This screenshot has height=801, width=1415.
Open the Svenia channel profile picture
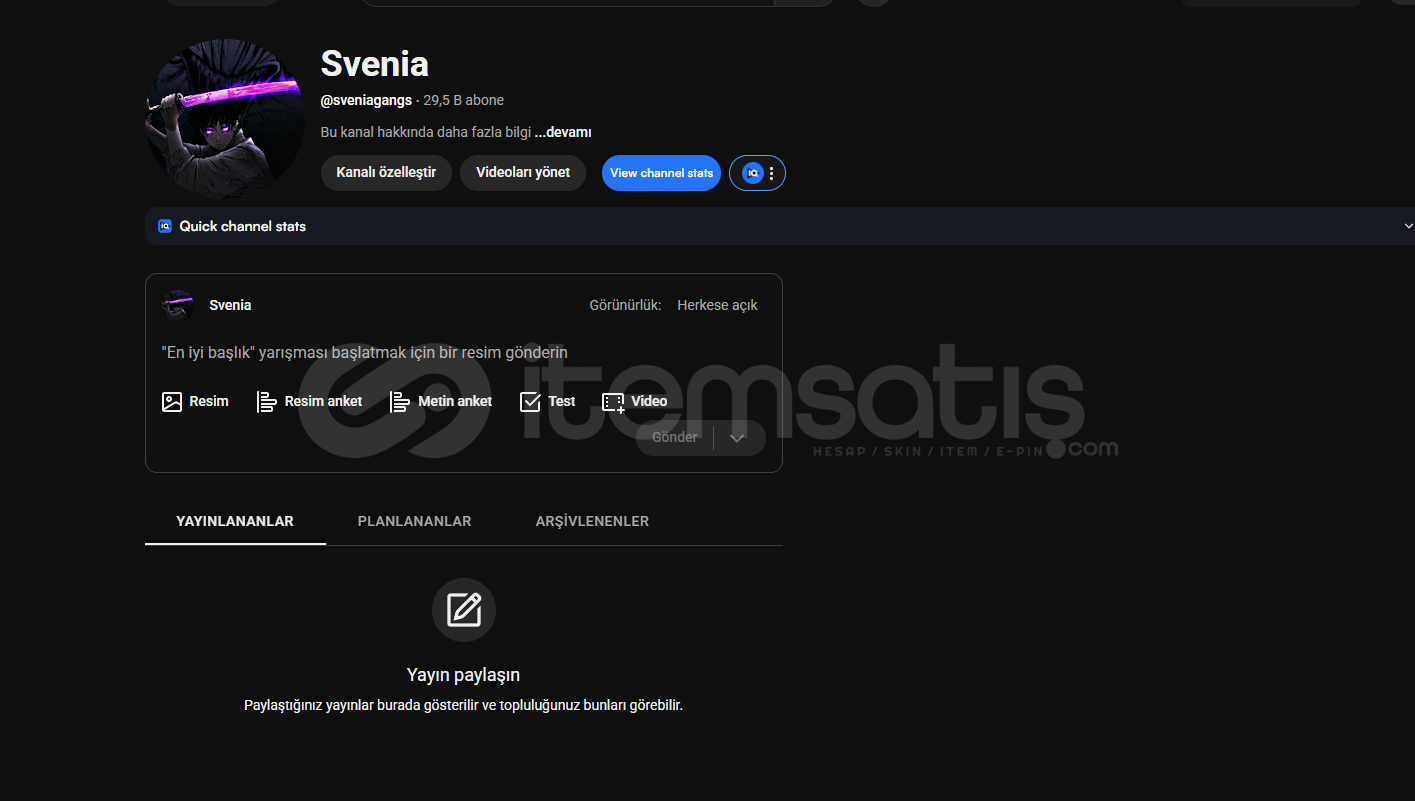pos(225,119)
